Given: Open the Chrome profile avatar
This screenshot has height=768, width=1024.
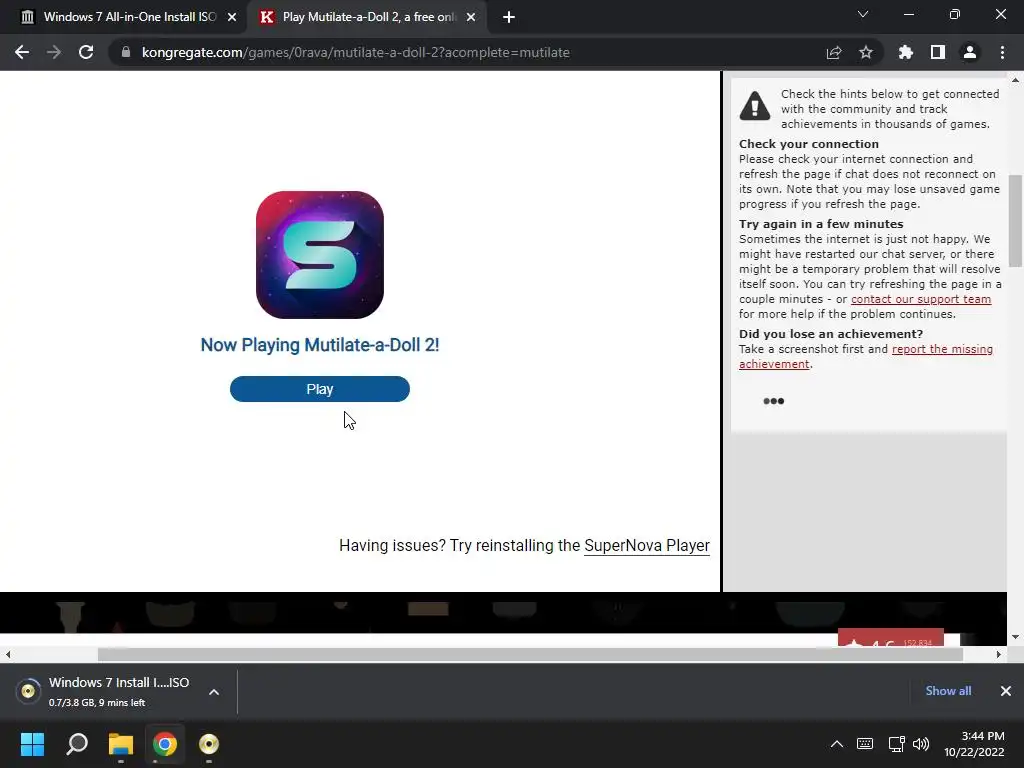Looking at the screenshot, I should [x=970, y=52].
